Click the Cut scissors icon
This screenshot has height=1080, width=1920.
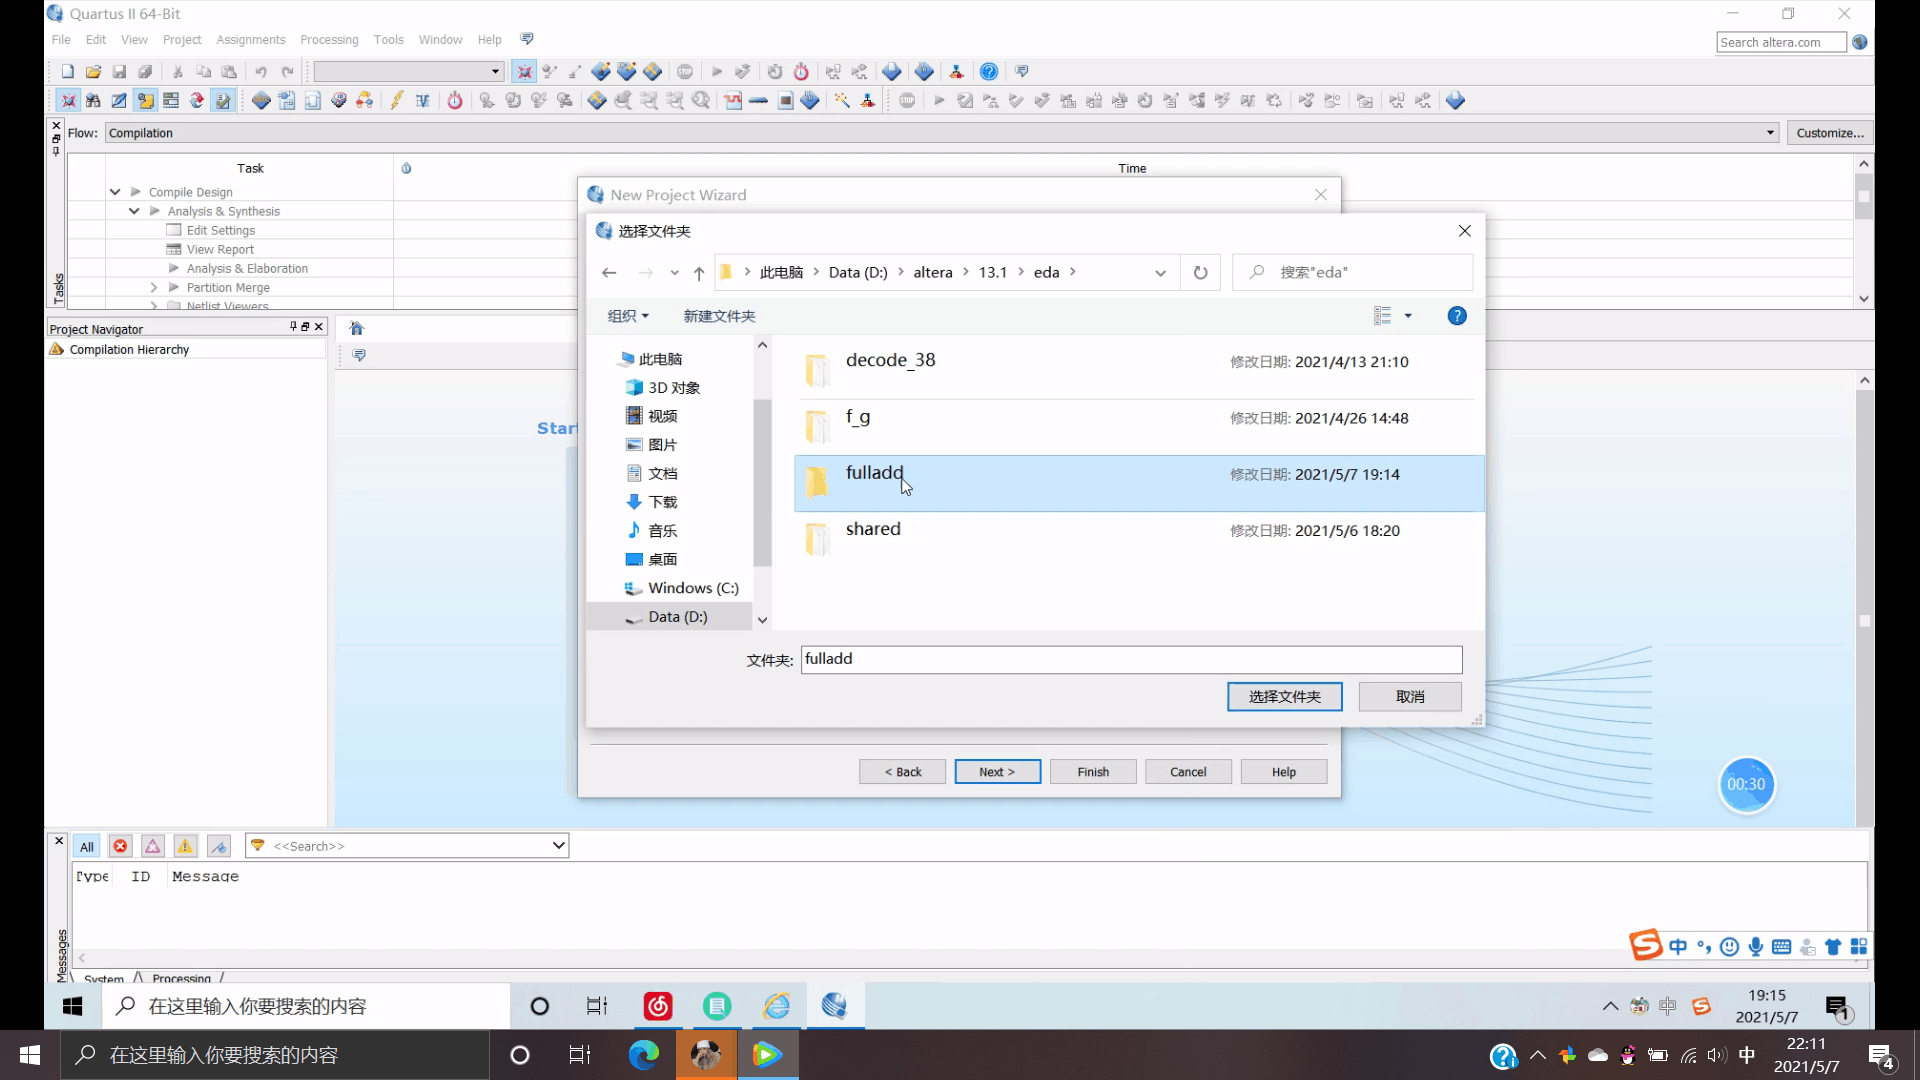point(178,72)
